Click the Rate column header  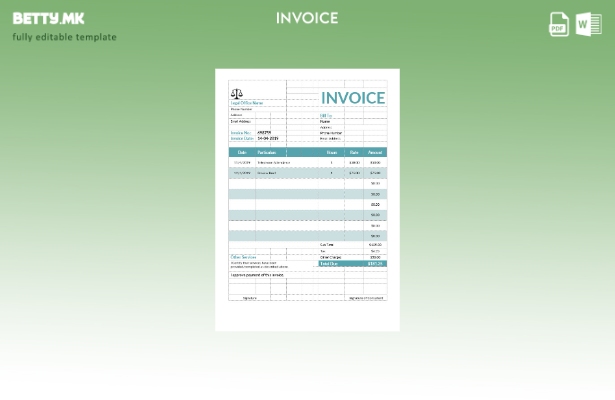click(354, 152)
